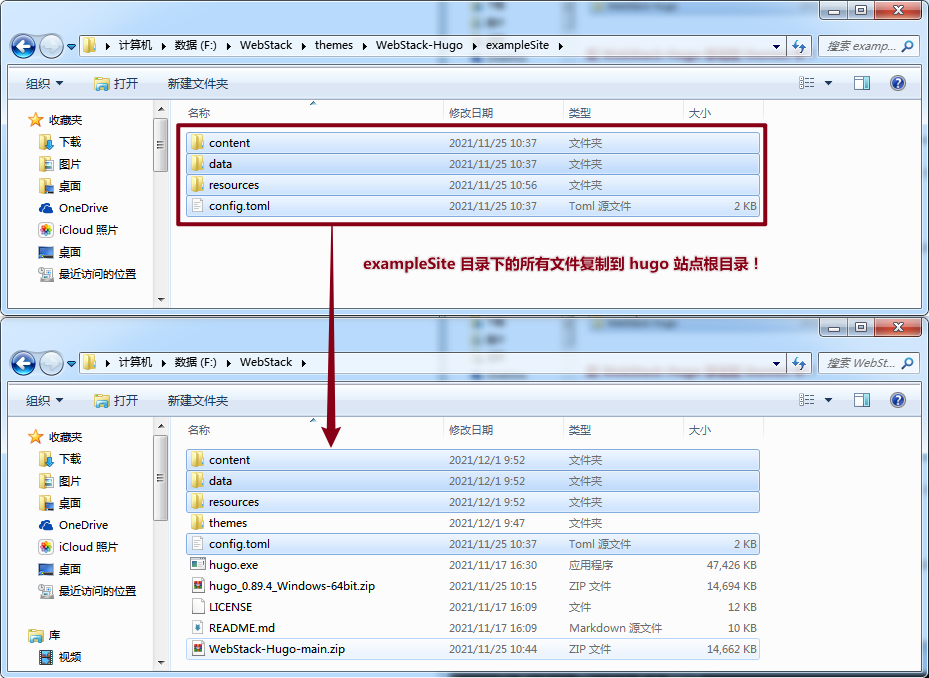Expand arrow after WebStack in lower address bar
Image resolution: width=929 pixels, height=678 pixels.
[x=304, y=363]
